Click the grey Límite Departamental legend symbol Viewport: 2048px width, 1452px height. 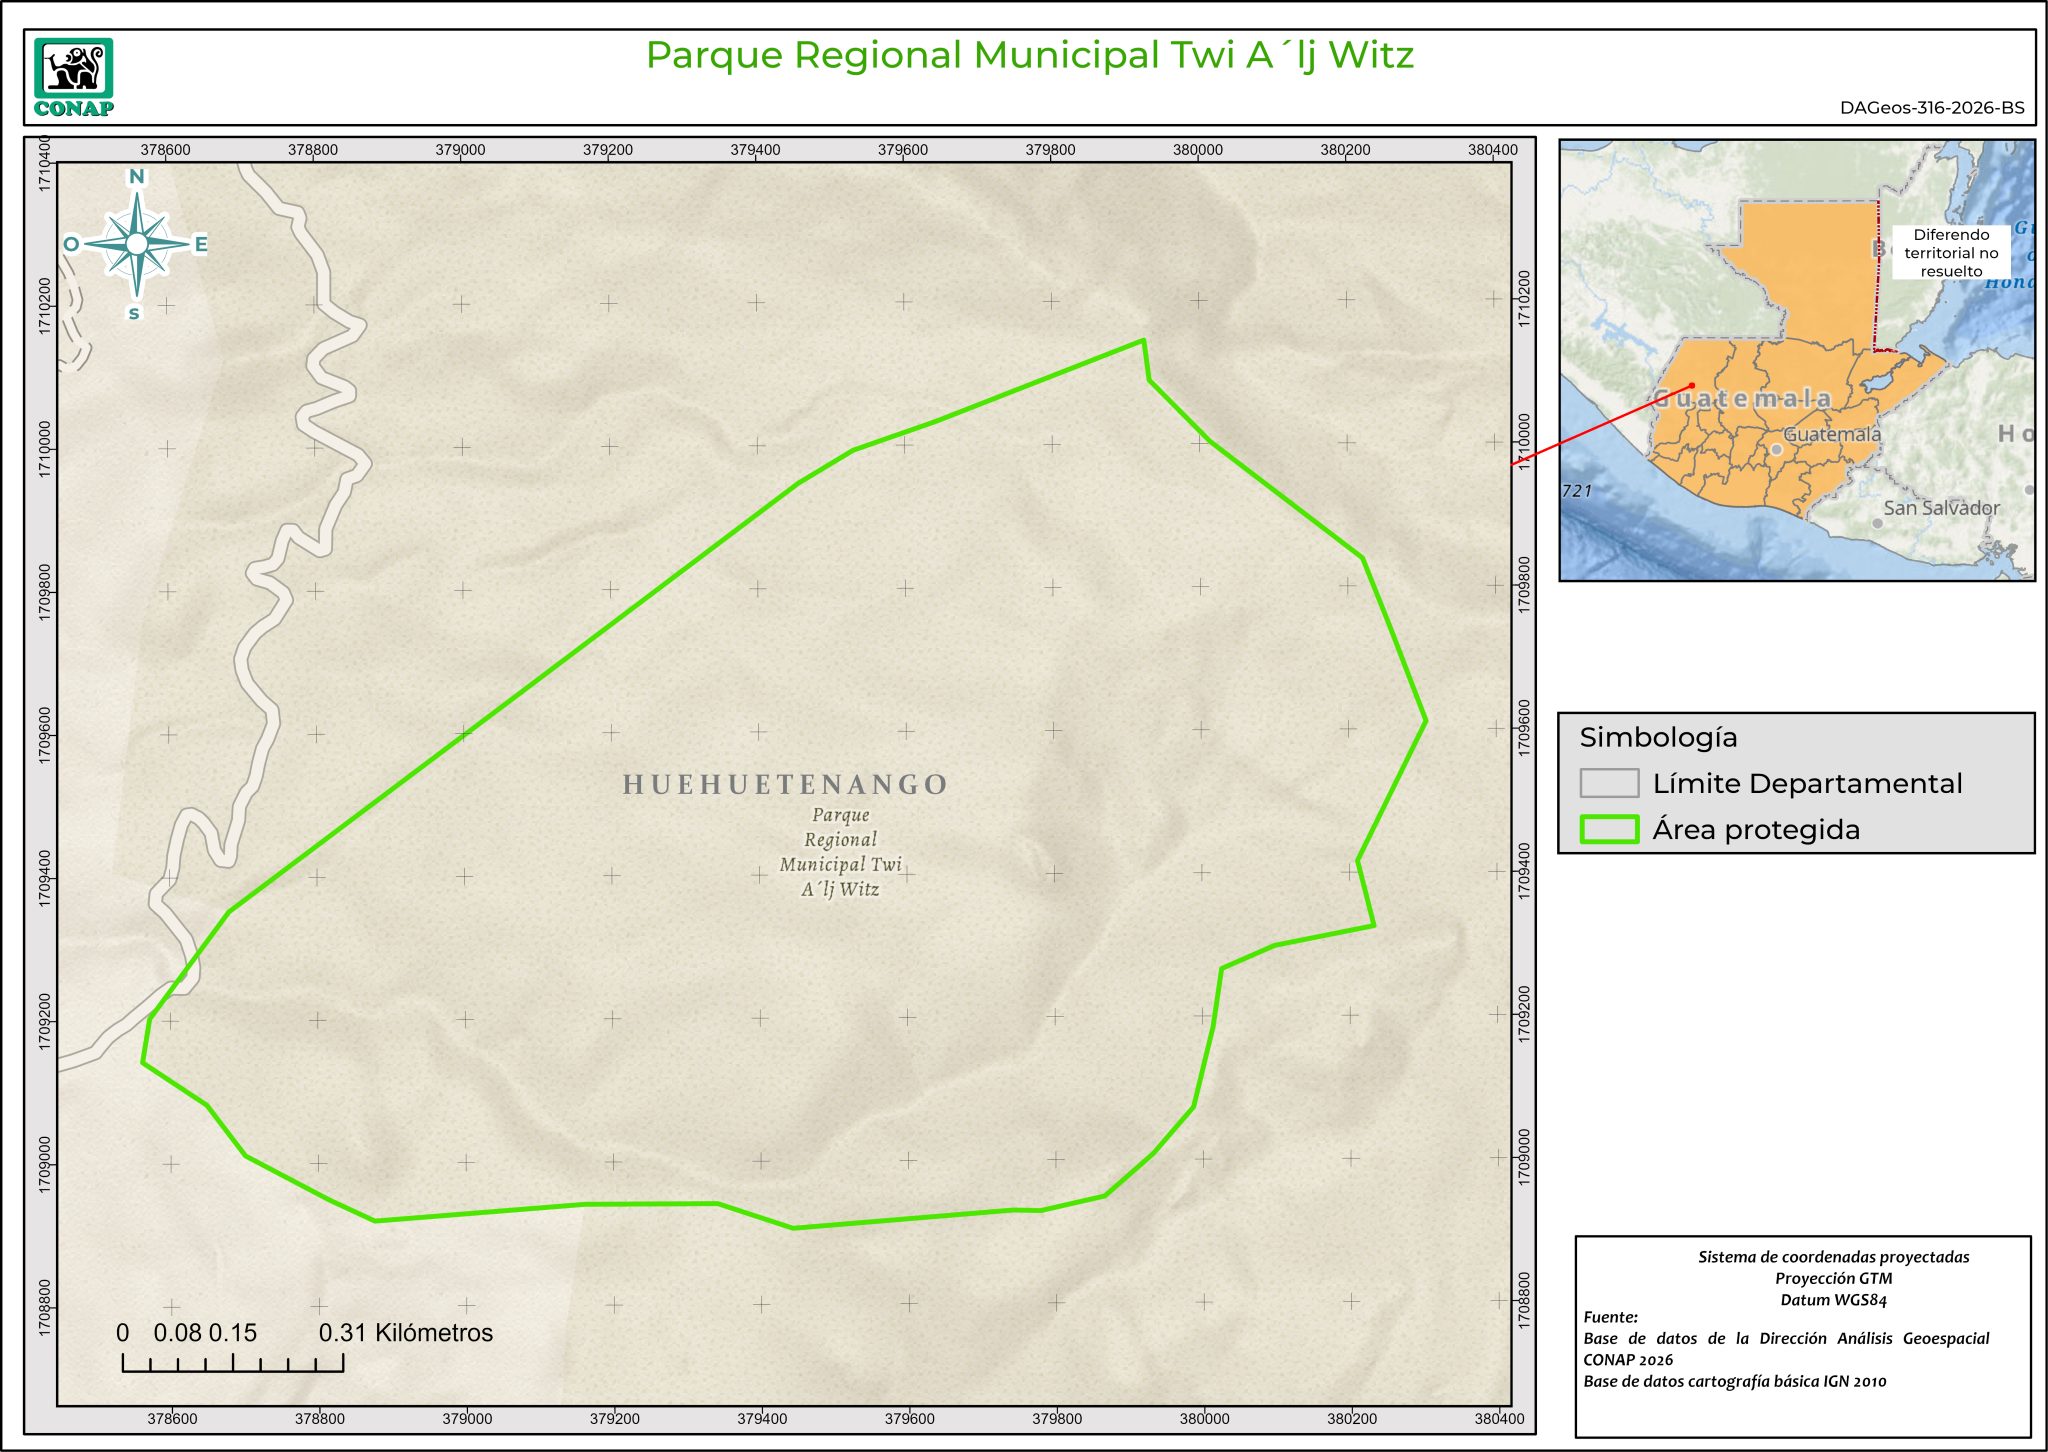tap(1608, 783)
